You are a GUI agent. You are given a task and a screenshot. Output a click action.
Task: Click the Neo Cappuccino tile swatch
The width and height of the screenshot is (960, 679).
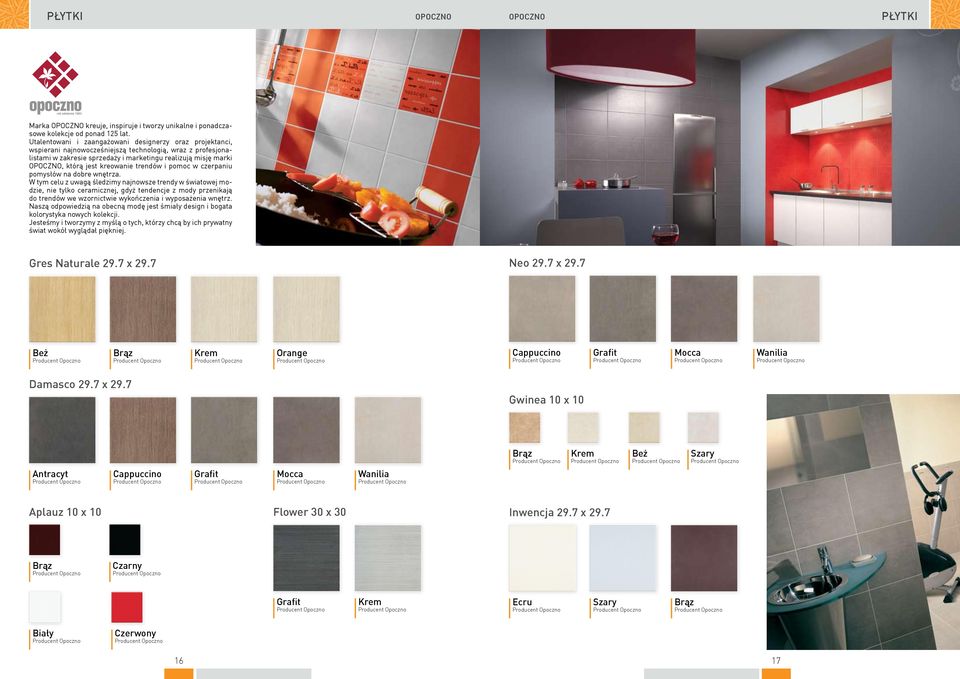coord(542,309)
